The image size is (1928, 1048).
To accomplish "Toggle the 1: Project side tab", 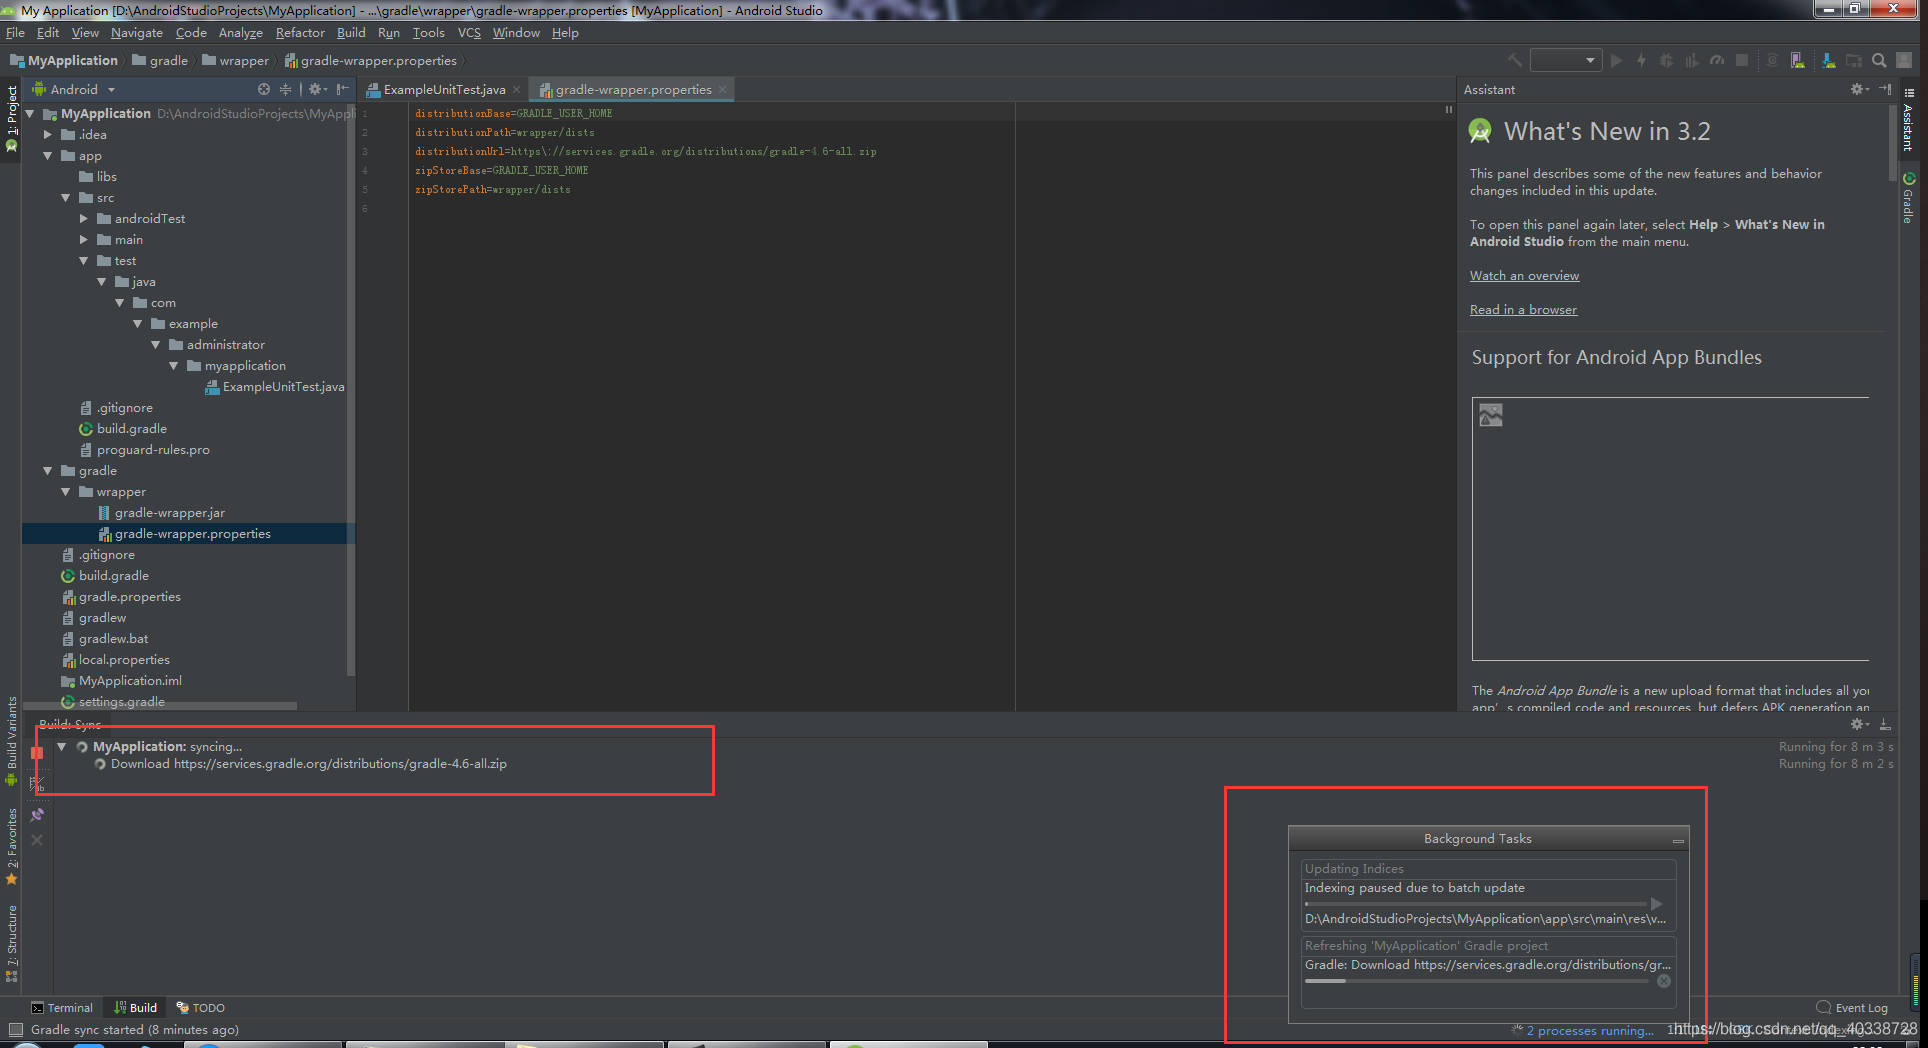I will pos(12,118).
